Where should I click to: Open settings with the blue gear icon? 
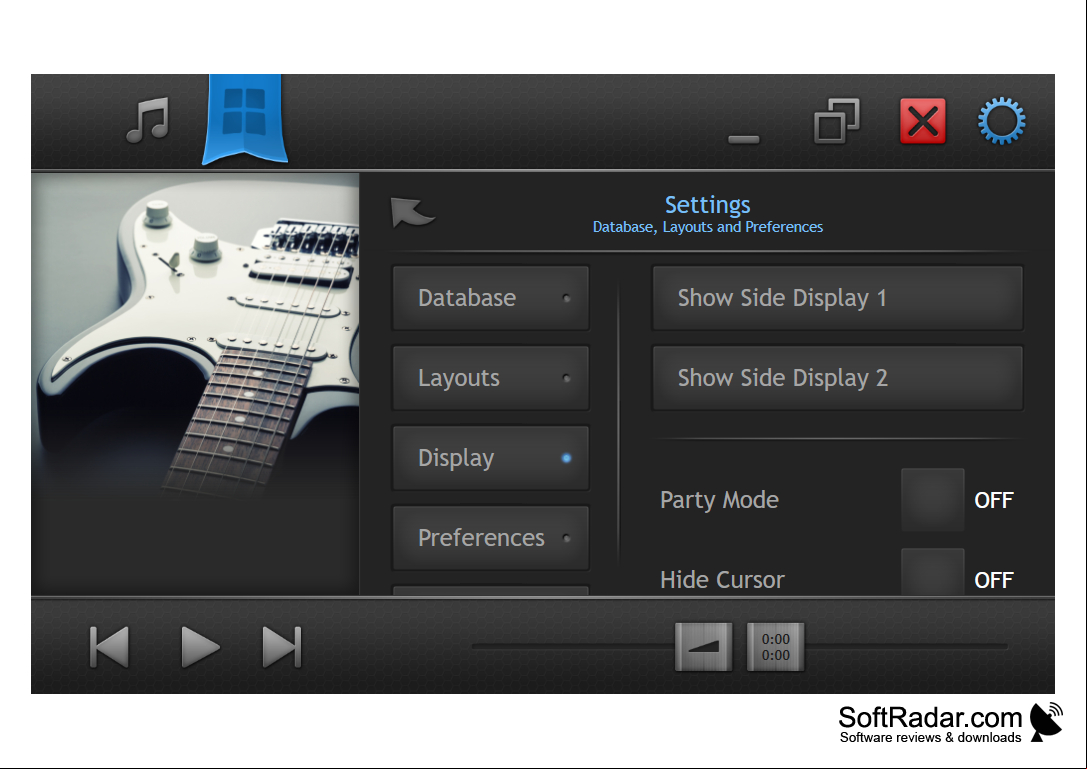tap(1002, 121)
